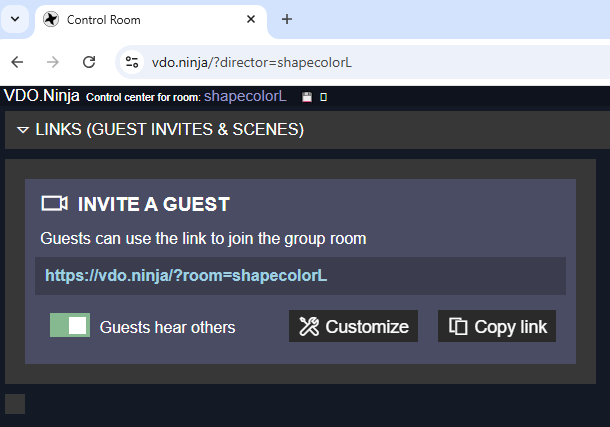Click the save room settings disk icon
The image size is (610, 427).
pyautogui.click(x=307, y=97)
